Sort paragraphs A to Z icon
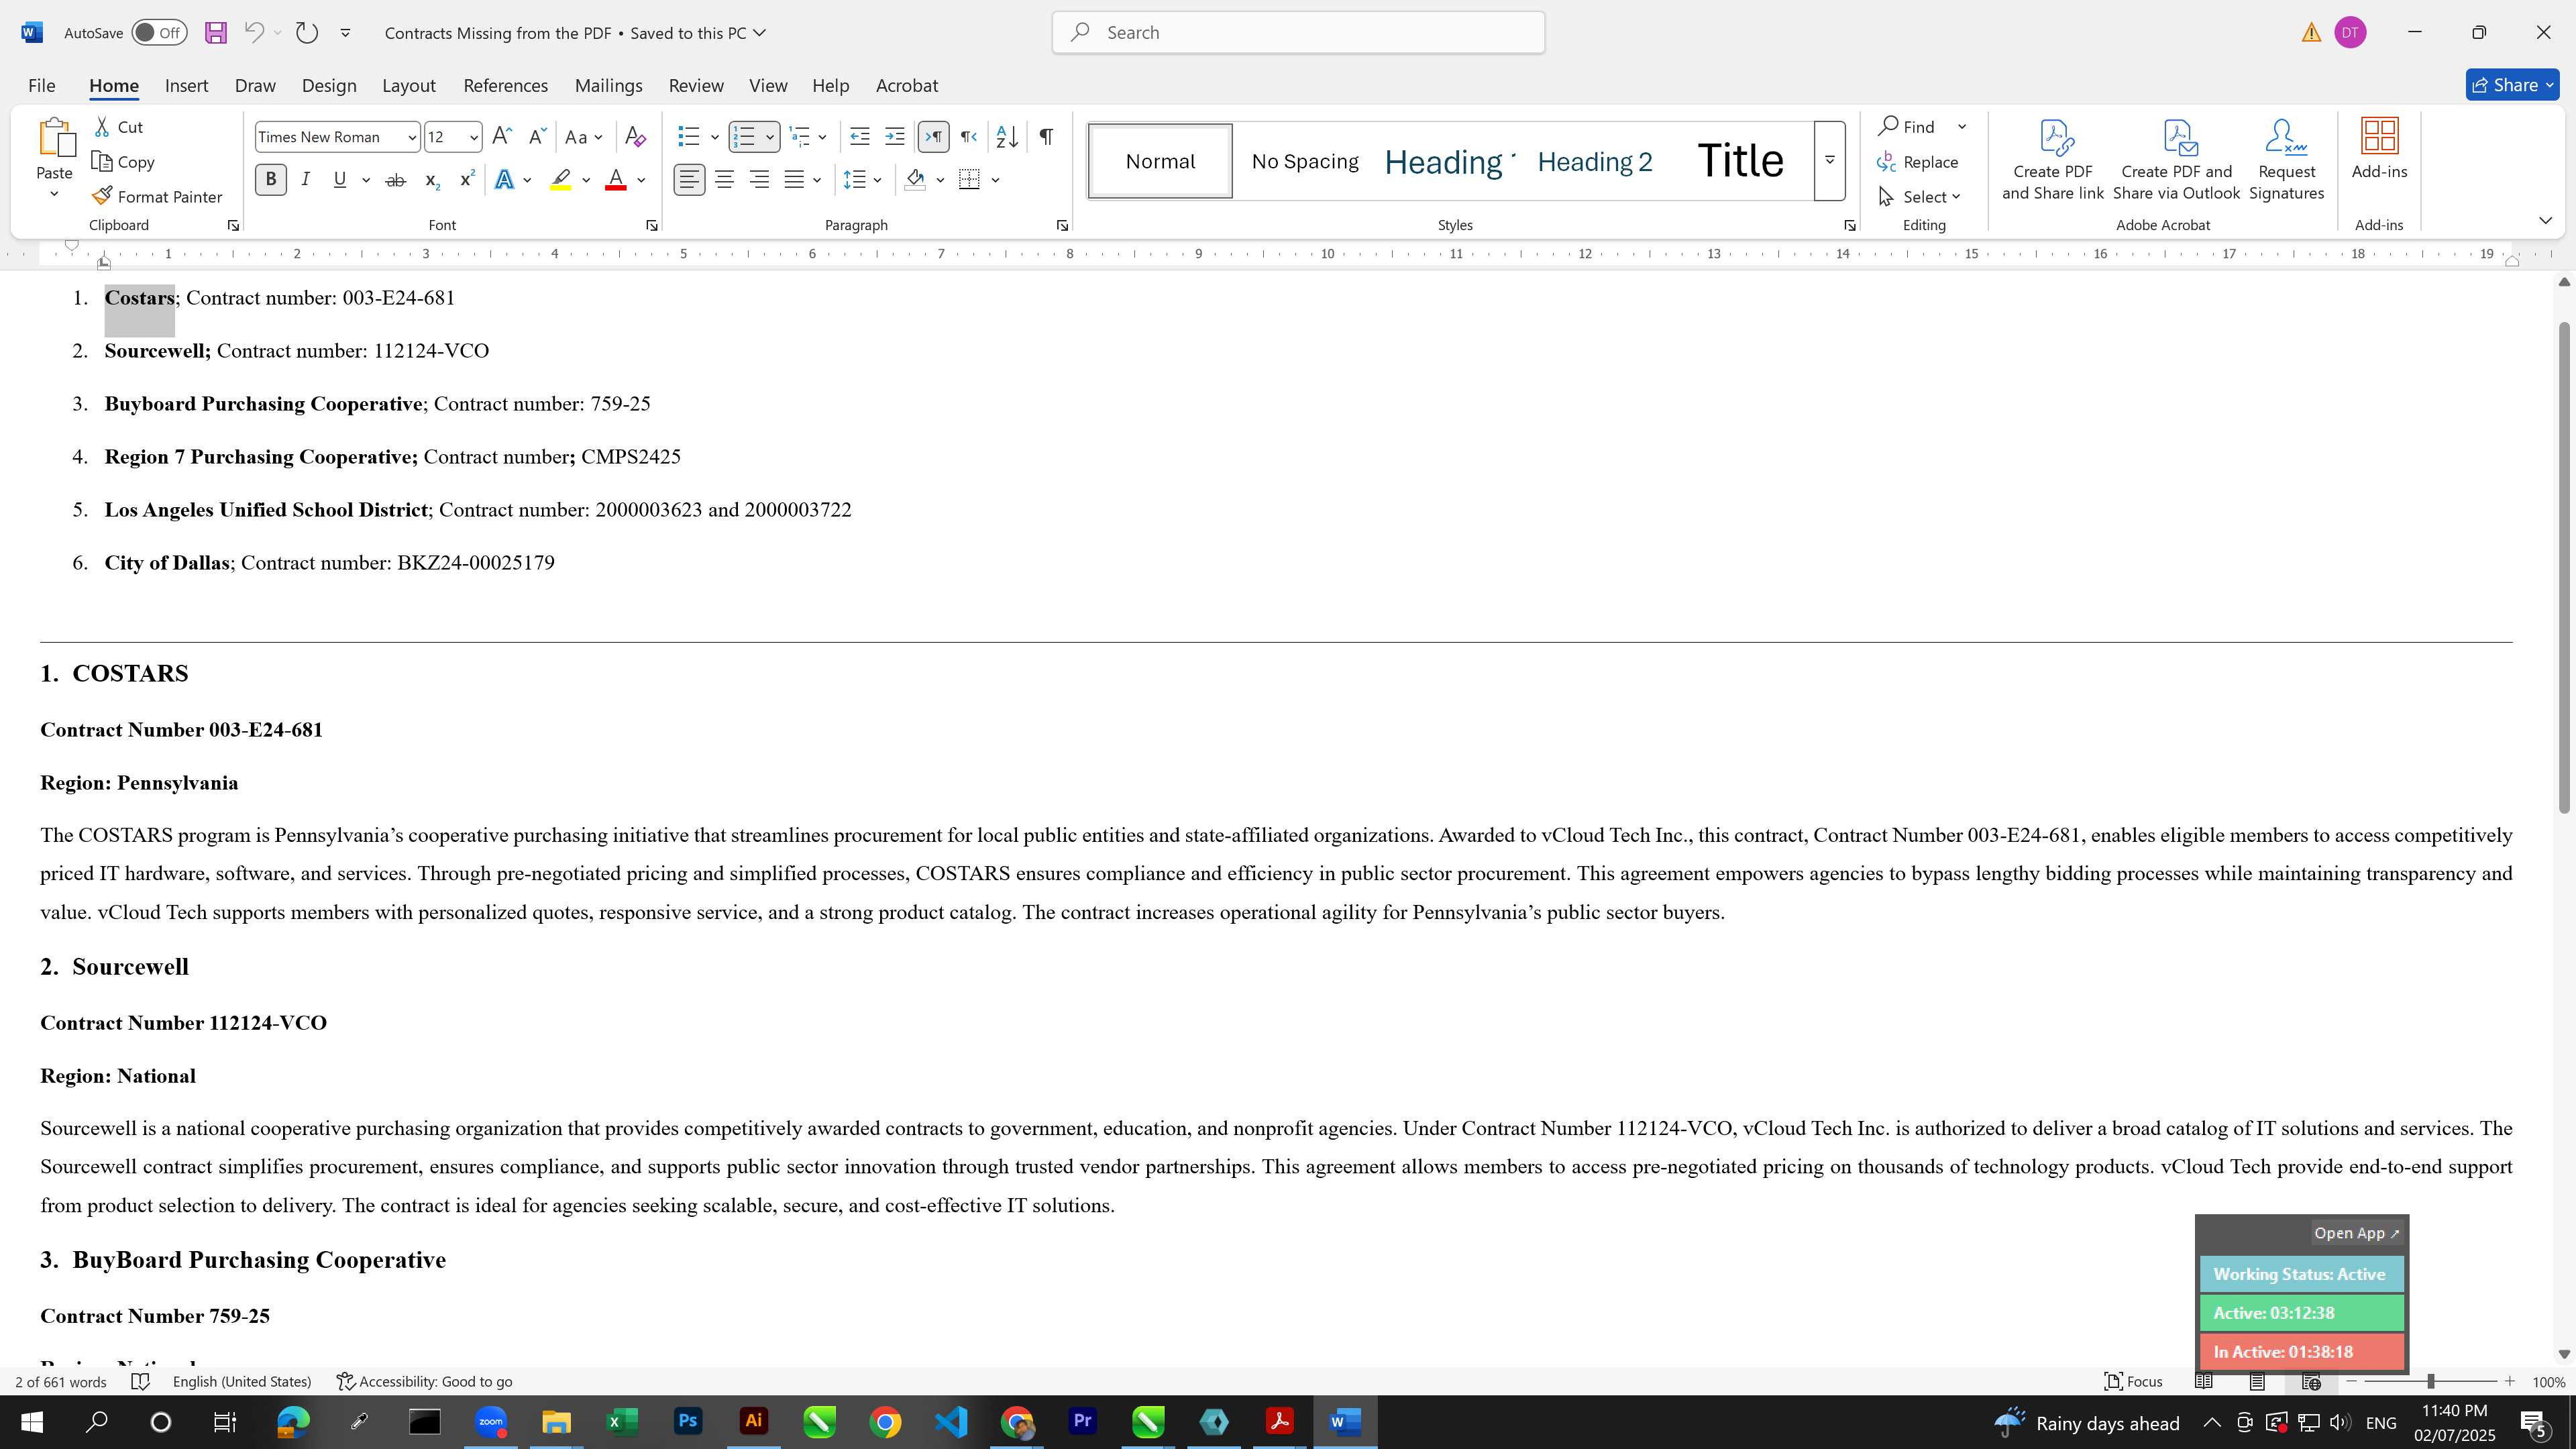The width and height of the screenshot is (2576, 1449). pos(1007,137)
